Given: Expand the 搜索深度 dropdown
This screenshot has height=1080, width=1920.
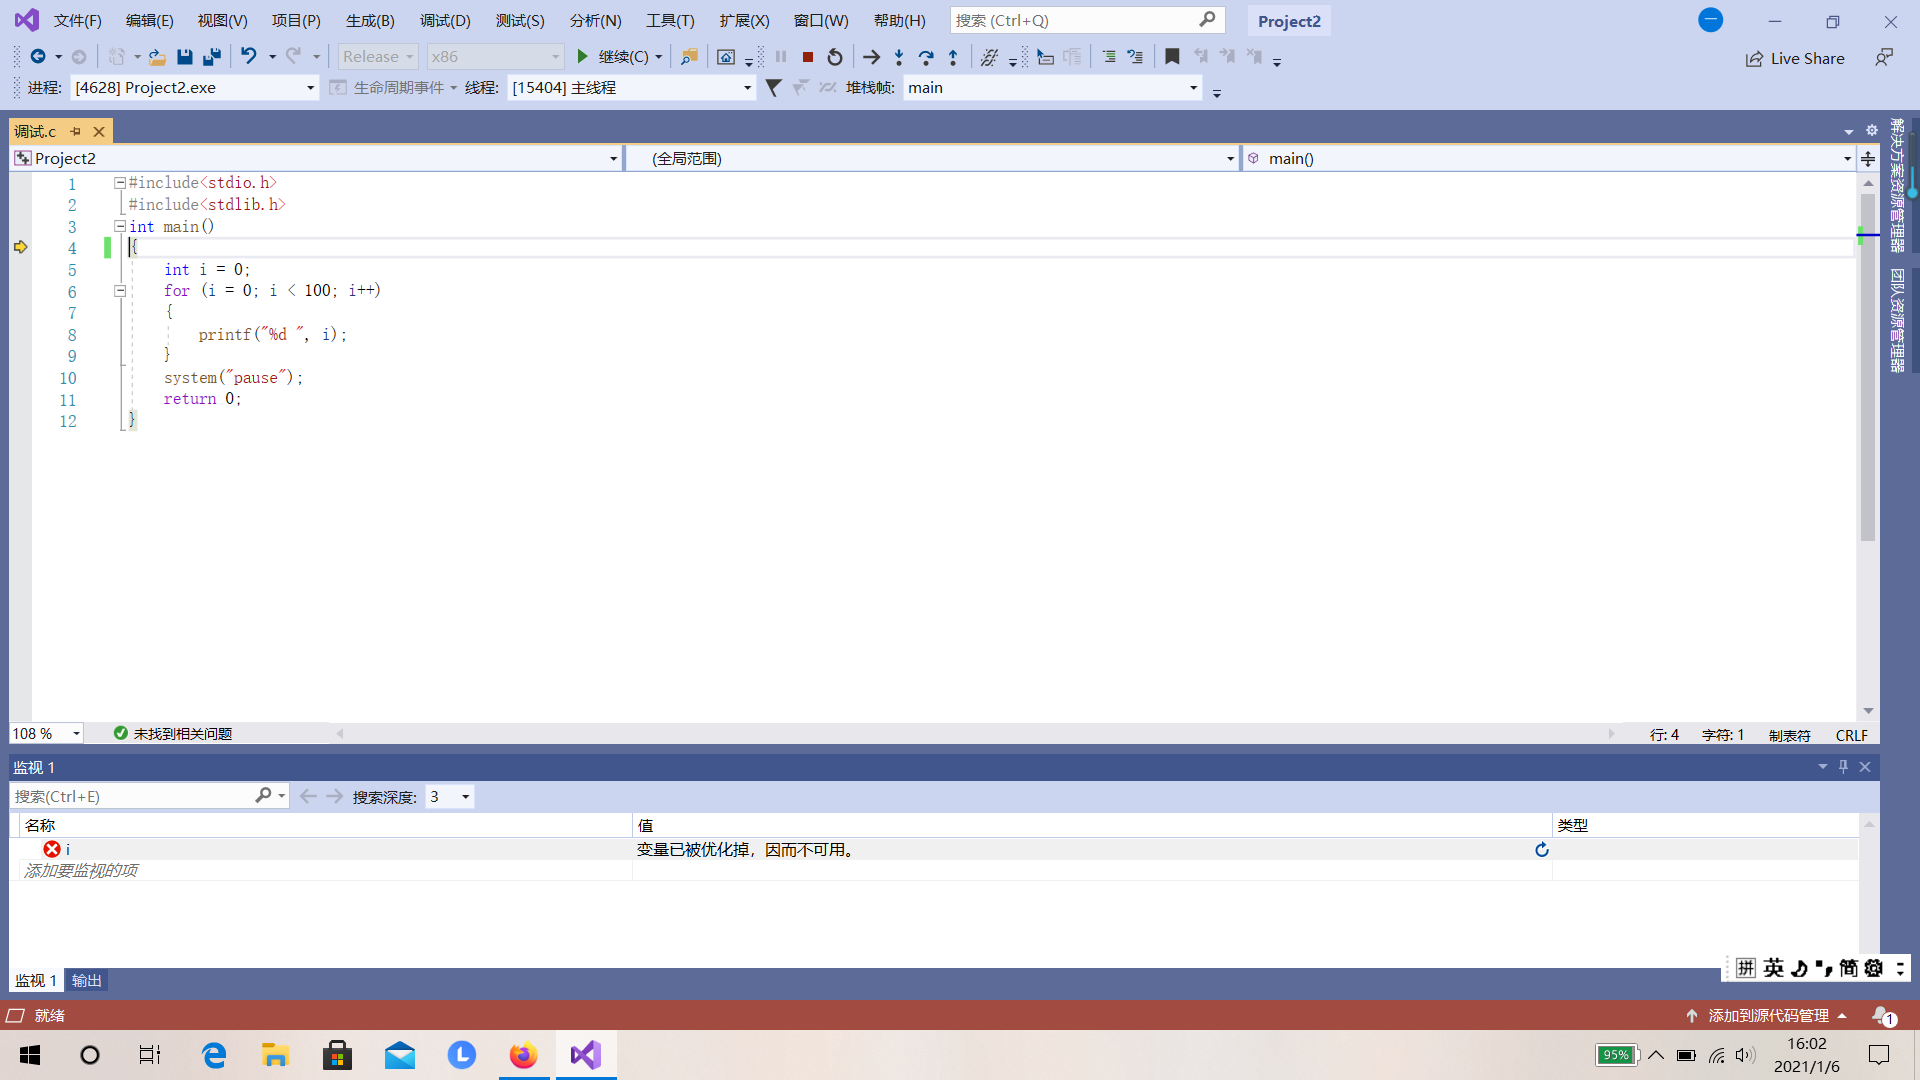Looking at the screenshot, I should point(465,797).
